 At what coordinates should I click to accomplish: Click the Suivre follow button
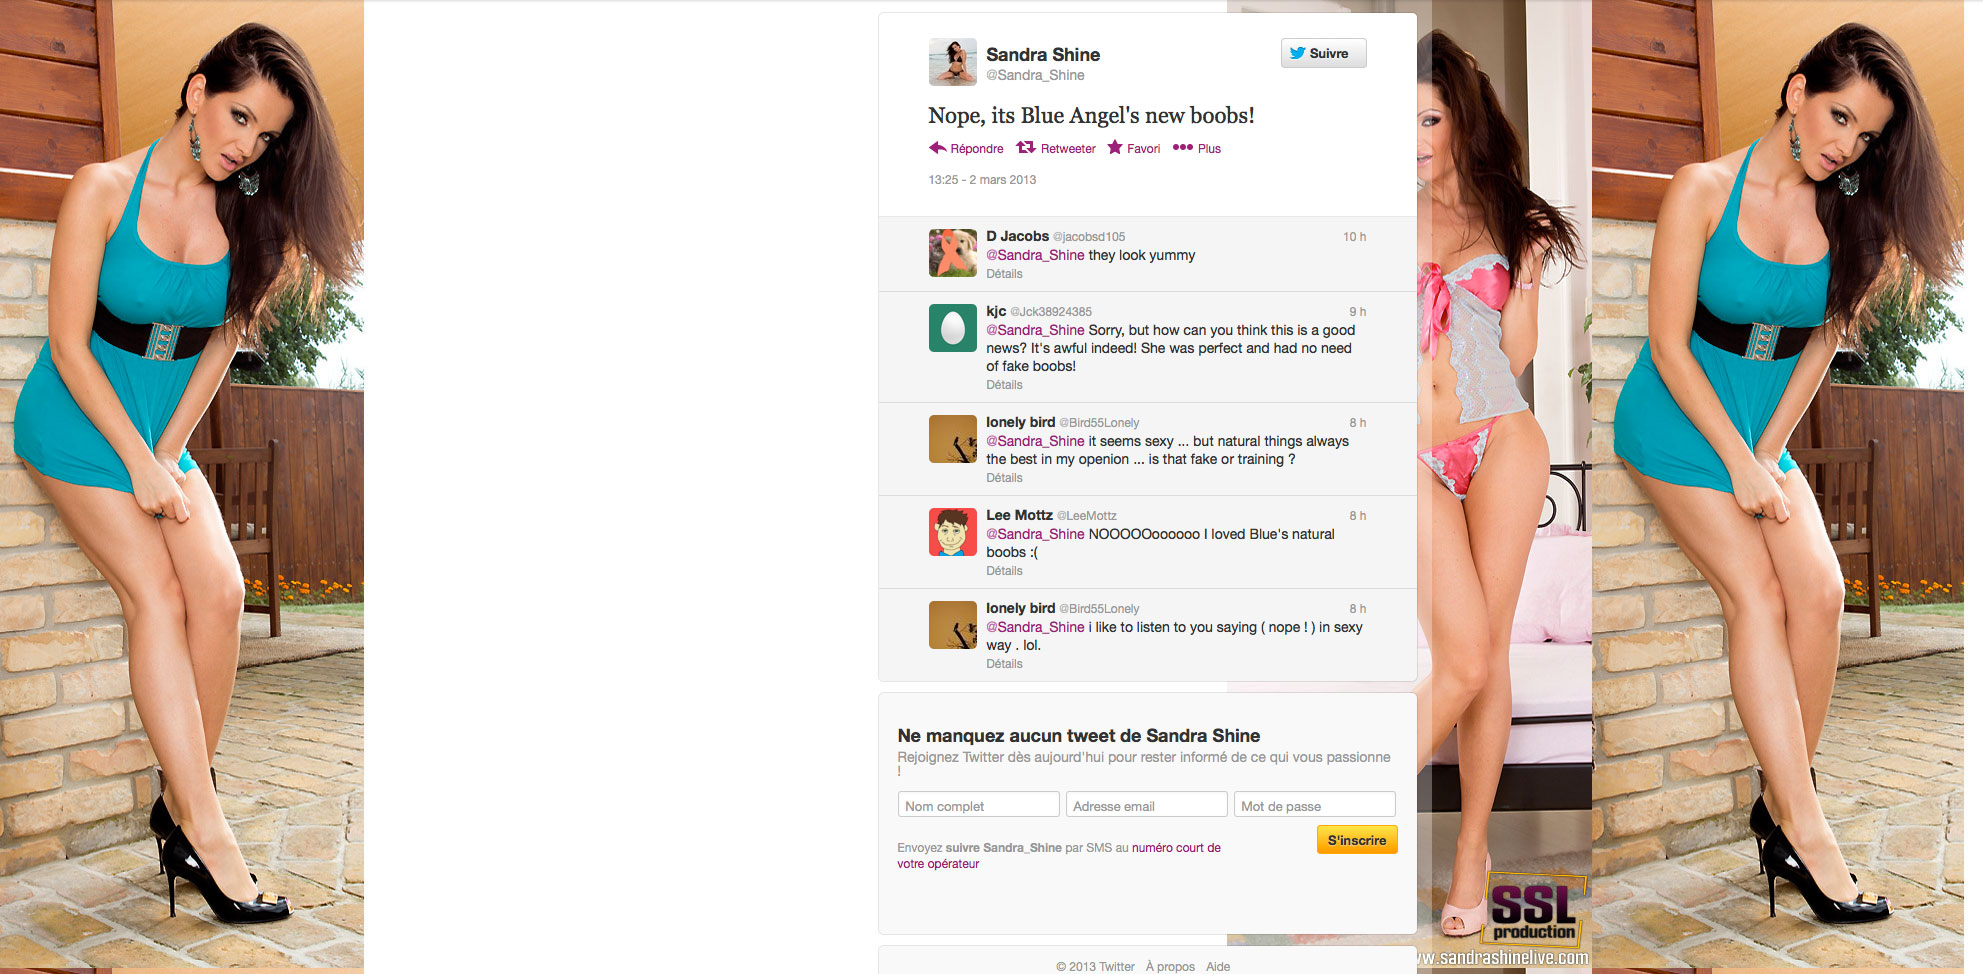tap(1323, 54)
